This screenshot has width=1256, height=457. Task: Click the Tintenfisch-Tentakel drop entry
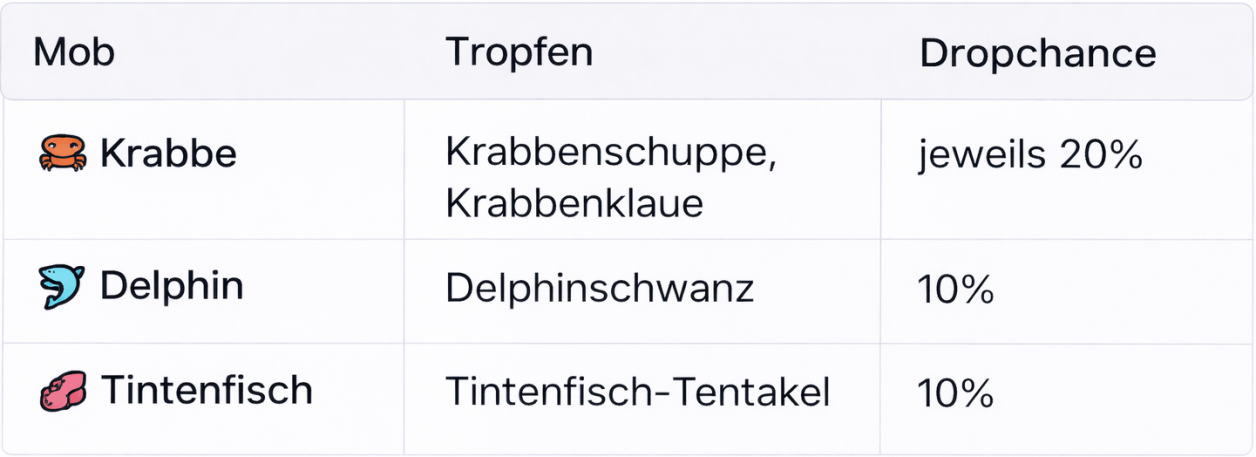tap(637, 392)
